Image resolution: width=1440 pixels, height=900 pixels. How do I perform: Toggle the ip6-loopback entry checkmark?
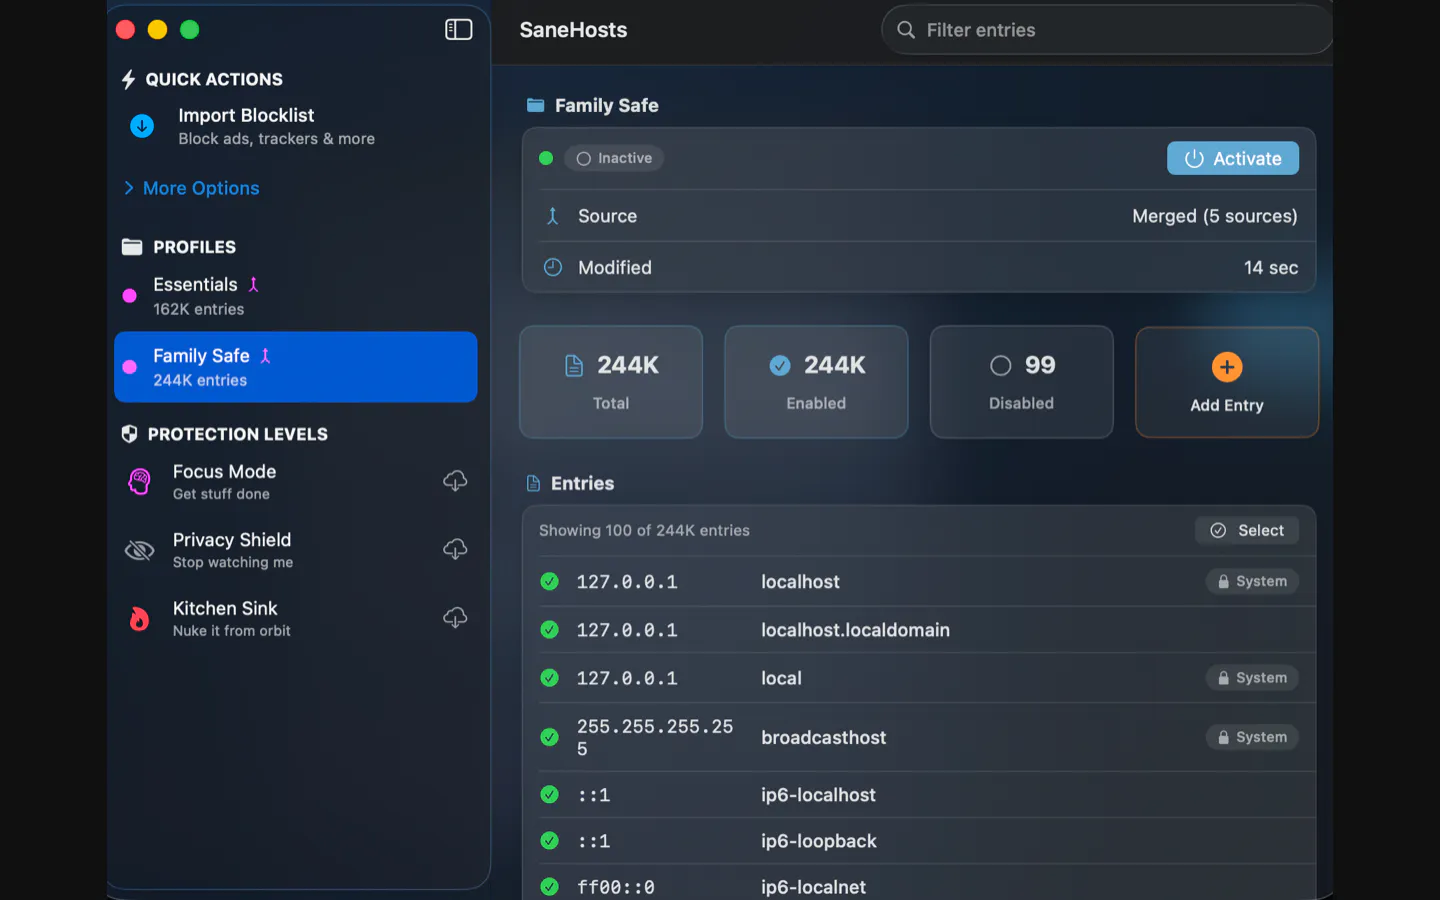pos(550,840)
